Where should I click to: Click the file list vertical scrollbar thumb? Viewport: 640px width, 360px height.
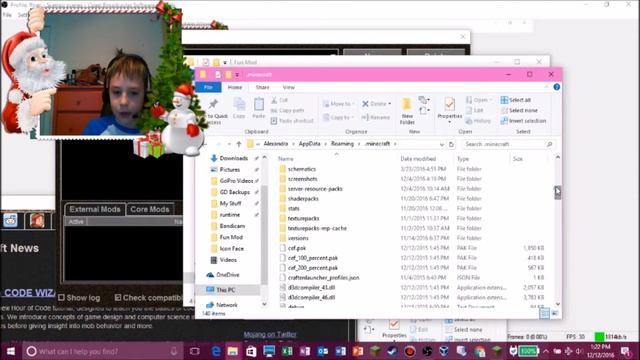click(558, 193)
